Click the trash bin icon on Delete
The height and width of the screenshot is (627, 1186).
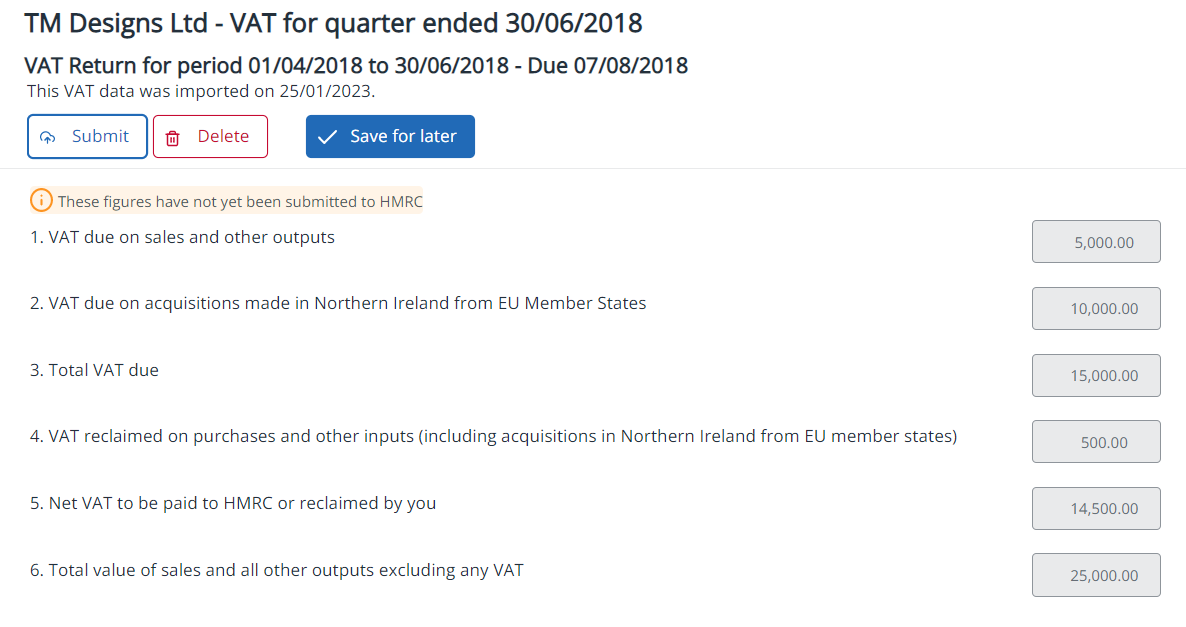[172, 137]
